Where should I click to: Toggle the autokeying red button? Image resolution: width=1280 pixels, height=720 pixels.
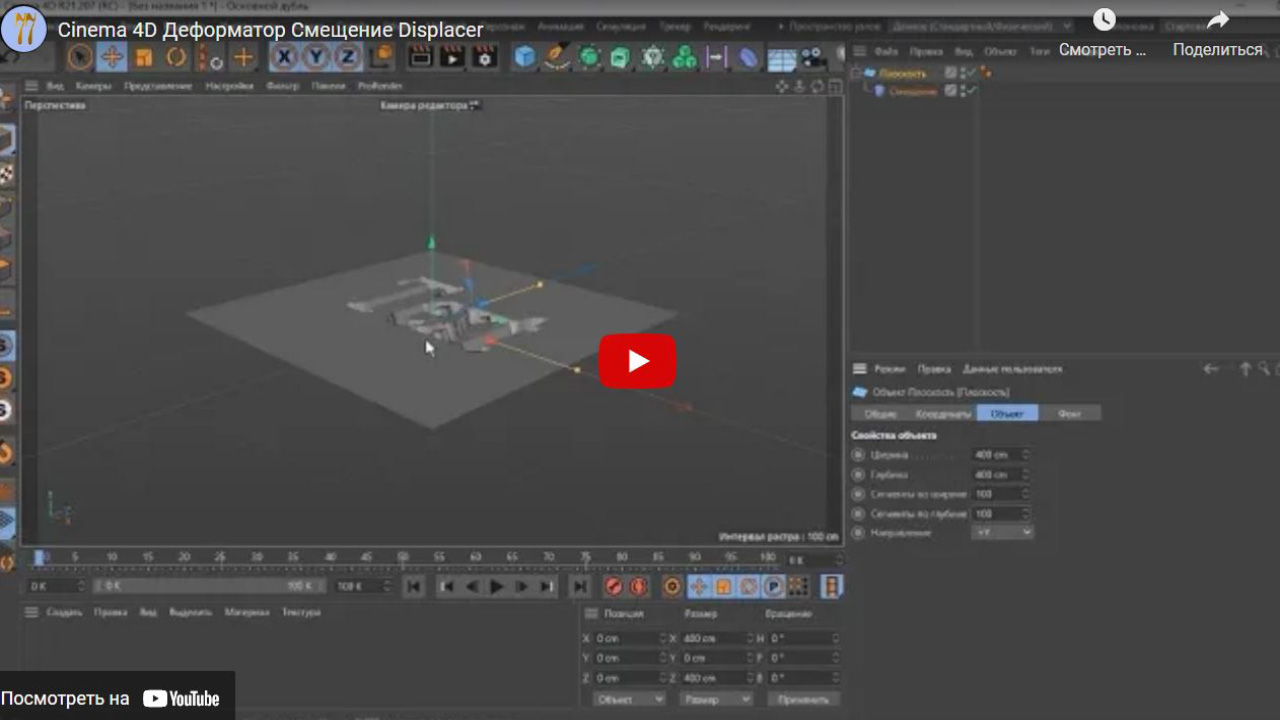pyautogui.click(x=639, y=587)
